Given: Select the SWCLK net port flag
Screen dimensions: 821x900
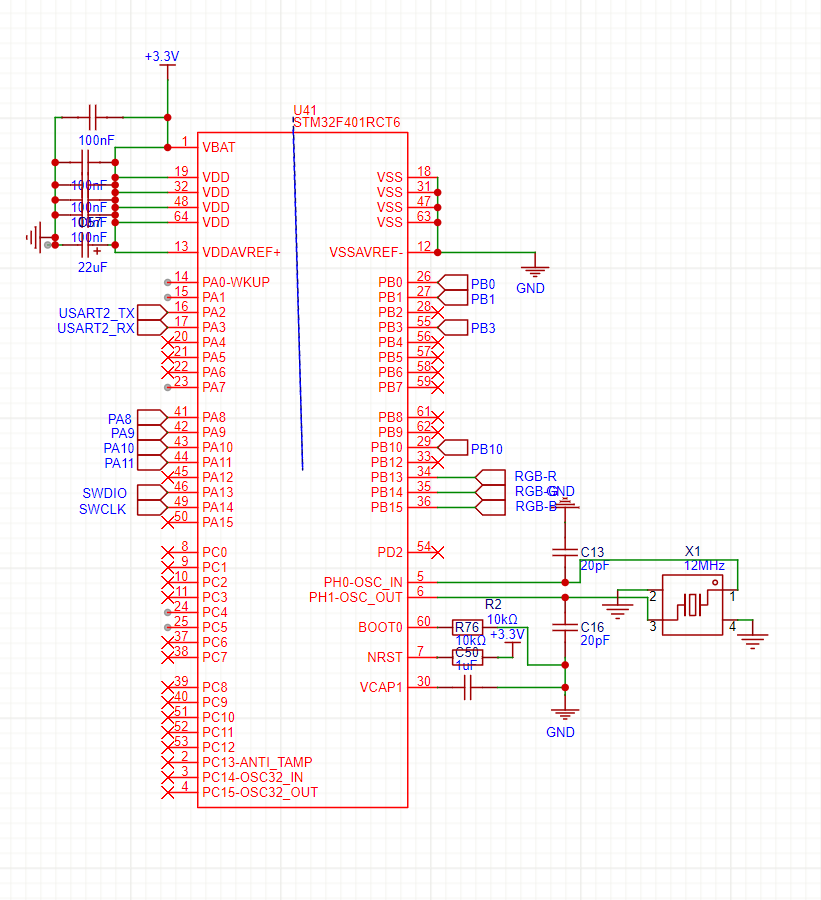Looking at the screenshot, I should point(152,507).
